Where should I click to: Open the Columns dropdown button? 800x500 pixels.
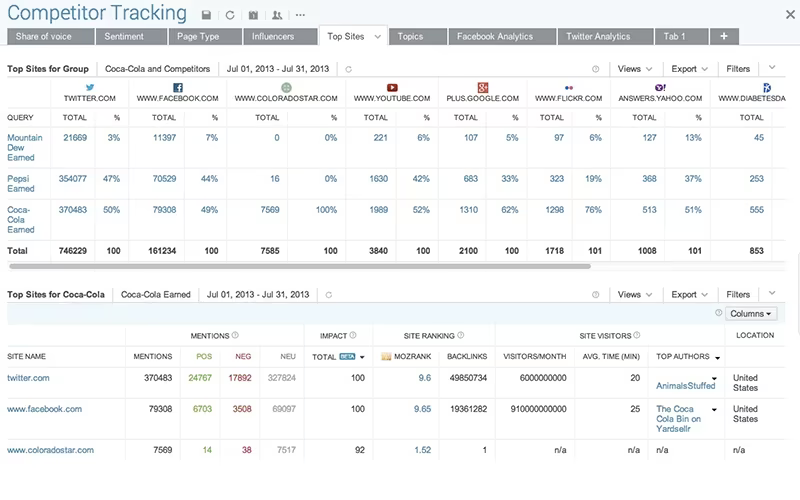coord(751,313)
